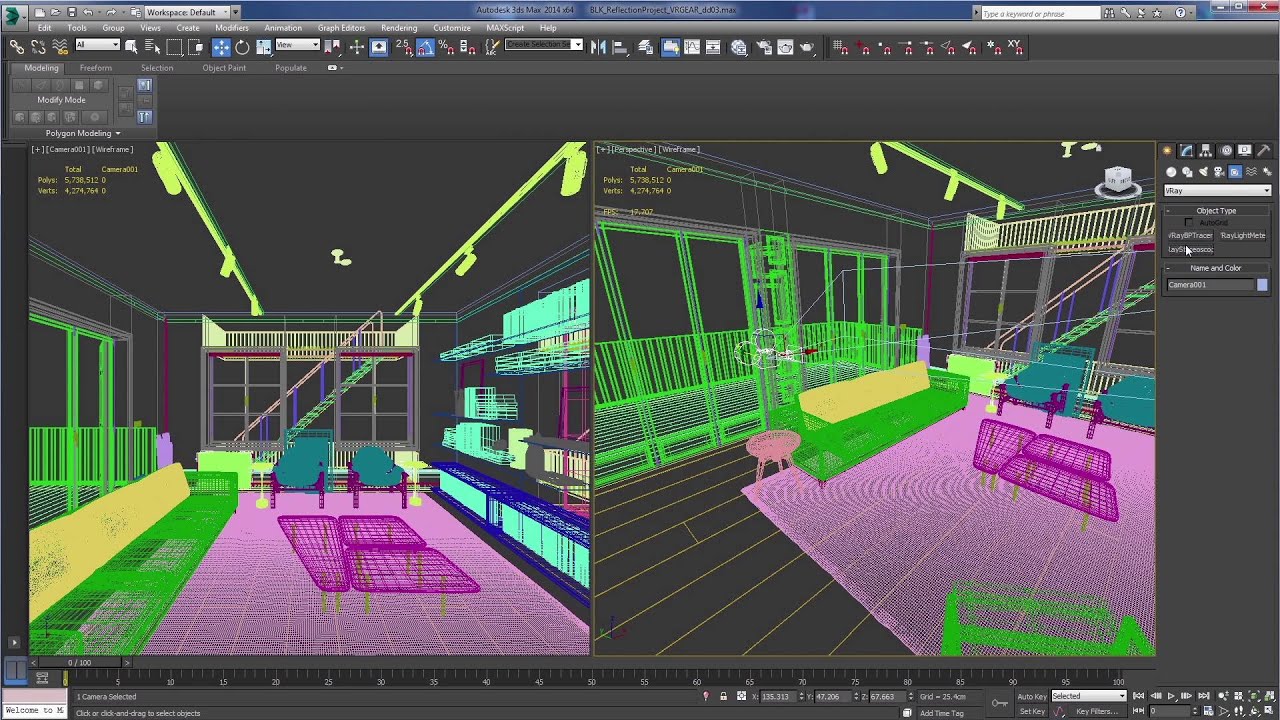This screenshot has height=720, width=1280.
Task: Toggle the Spinner Snap icon
Action: pos(469,47)
